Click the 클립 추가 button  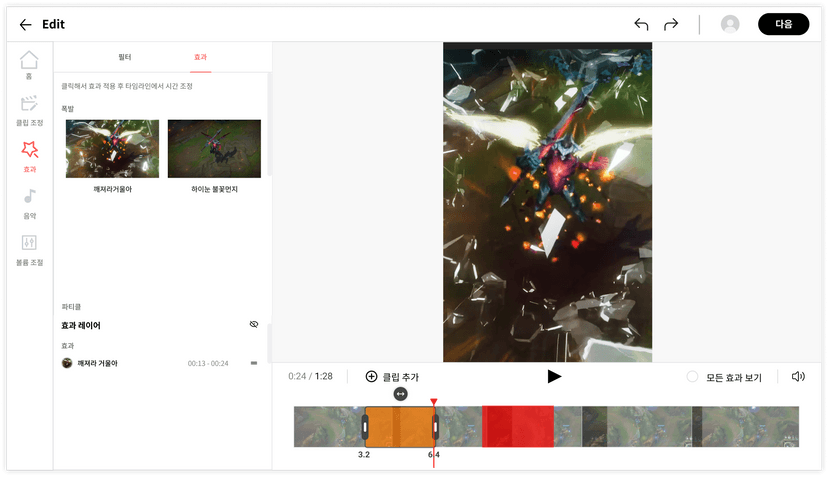392,377
